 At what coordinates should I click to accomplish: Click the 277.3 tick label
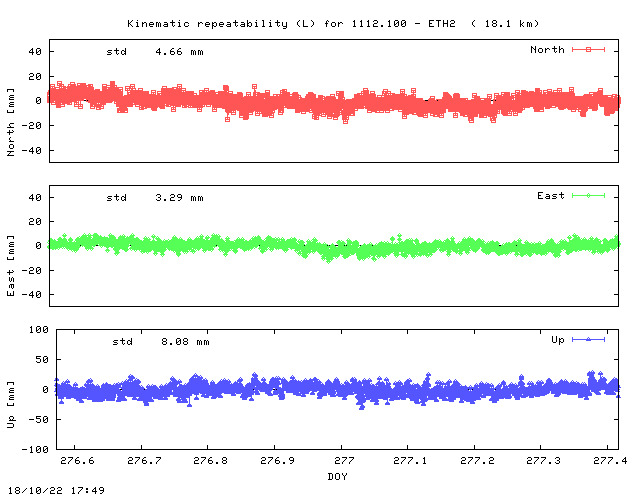544,460
